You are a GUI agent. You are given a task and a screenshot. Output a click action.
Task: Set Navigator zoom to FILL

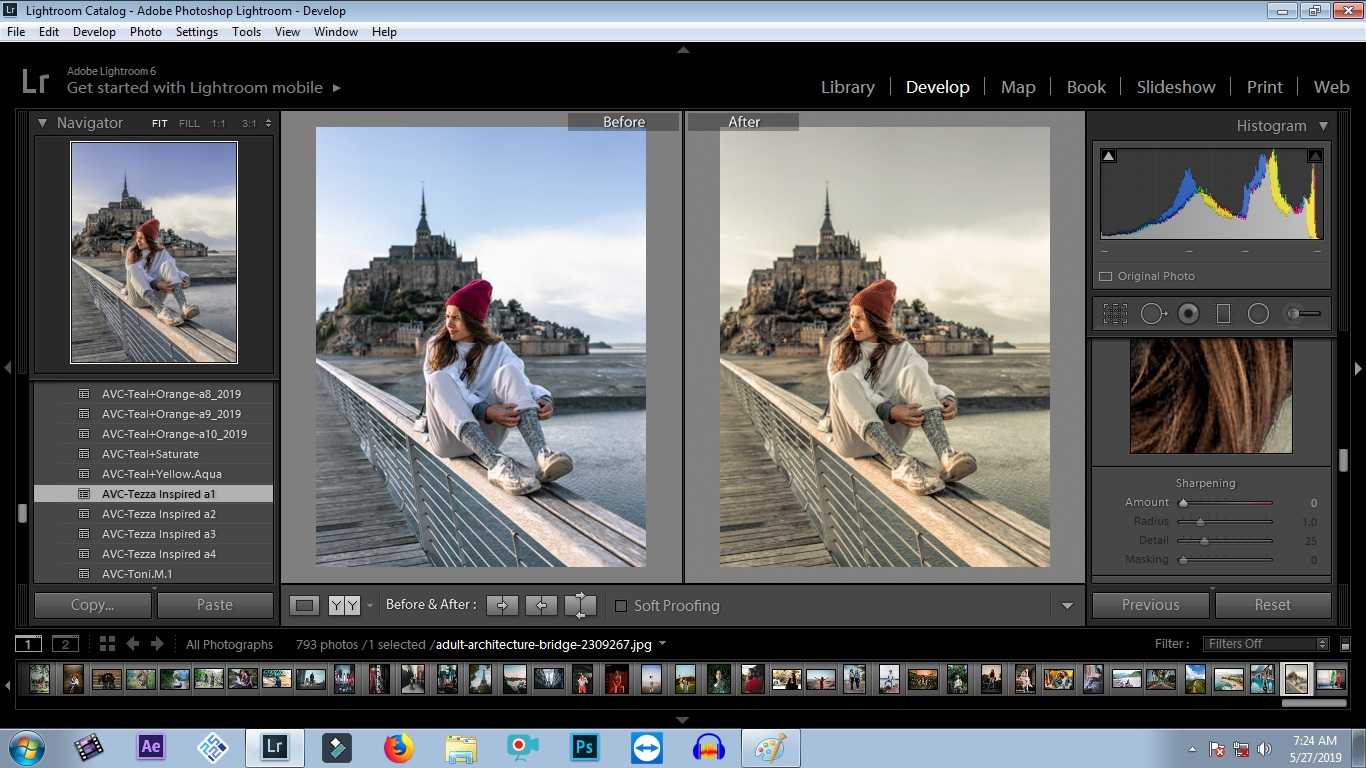coord(189,124)
